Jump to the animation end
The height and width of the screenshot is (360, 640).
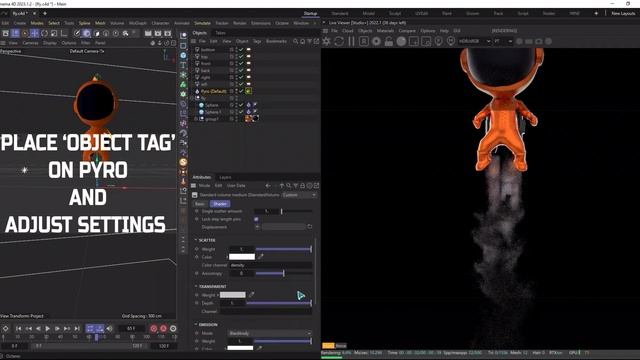[x=77, y=328]
